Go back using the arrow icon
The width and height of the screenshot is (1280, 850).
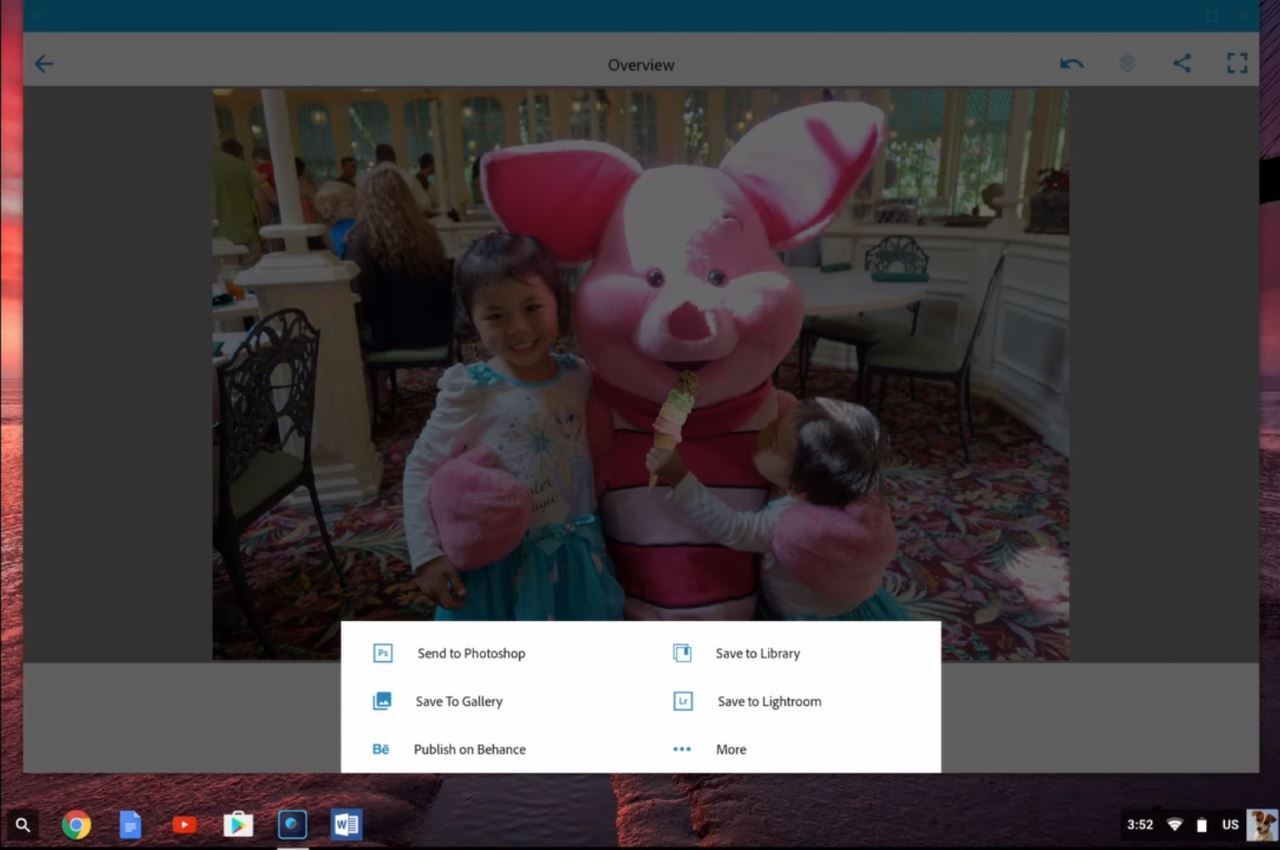44,64
